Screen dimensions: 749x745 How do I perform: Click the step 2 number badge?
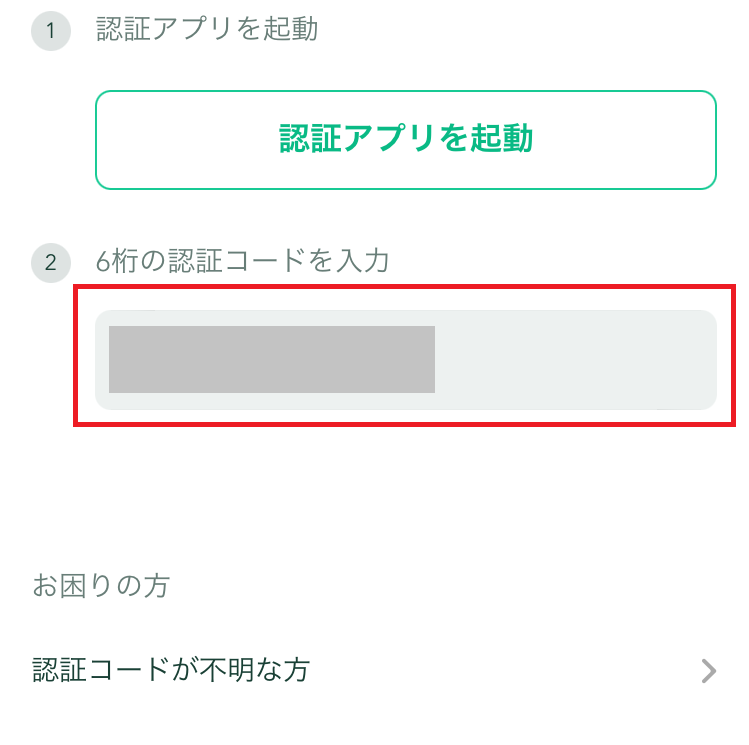pos(51,264)
